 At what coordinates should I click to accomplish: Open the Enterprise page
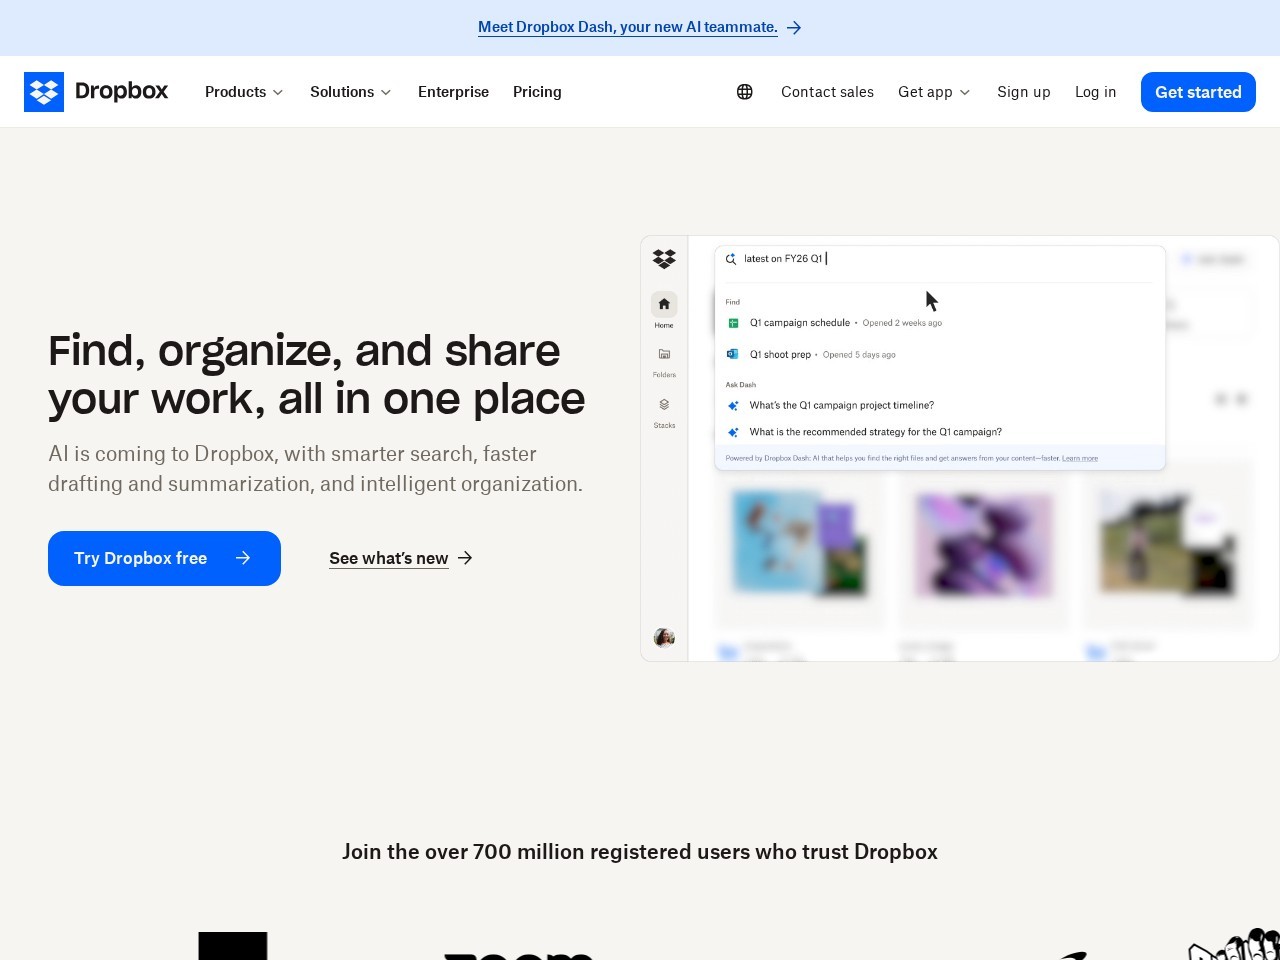453,92
